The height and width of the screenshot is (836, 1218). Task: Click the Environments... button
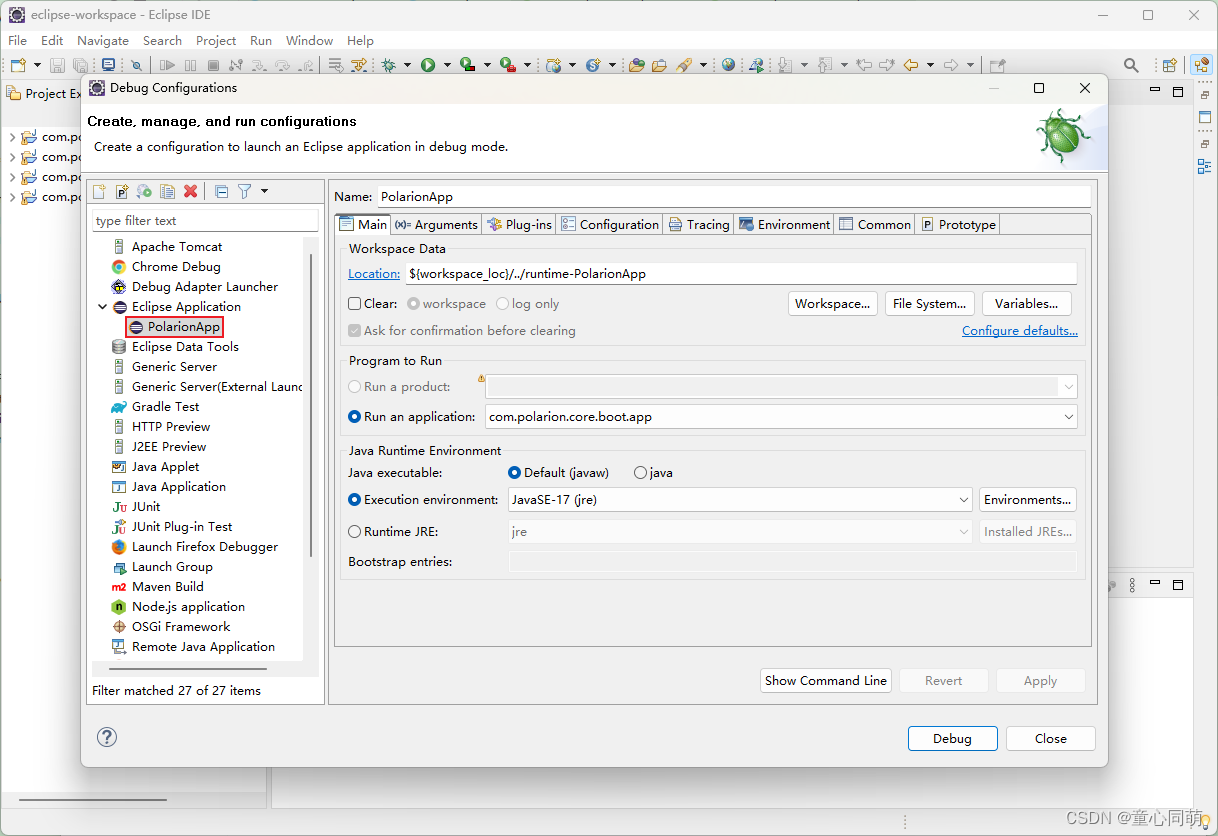point(1028,499)
